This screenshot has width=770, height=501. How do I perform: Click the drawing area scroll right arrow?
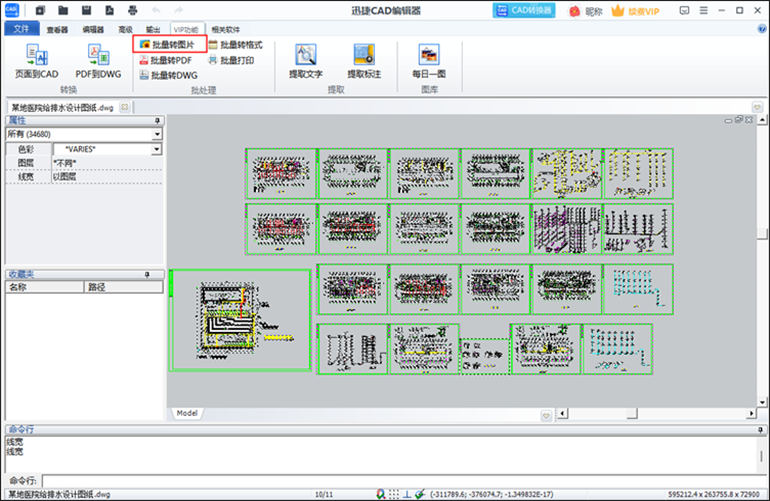pos(751,414)
